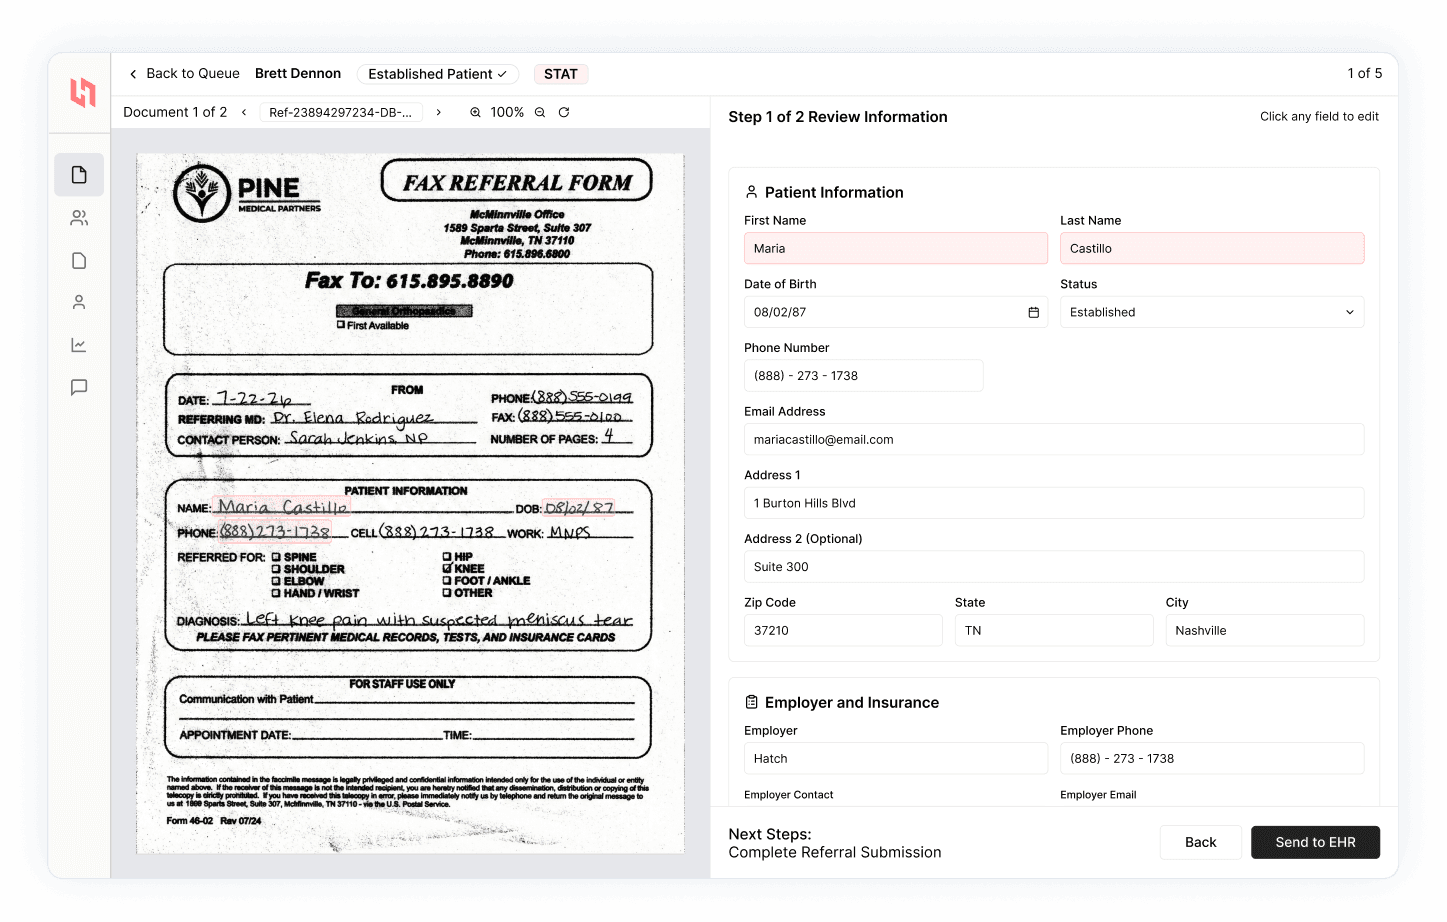Image resolution: width=1447 pixels, height=922 pixels.
Task: Click the Employer and Insurance clipboard icon
Action: click(x=751, y=703)
